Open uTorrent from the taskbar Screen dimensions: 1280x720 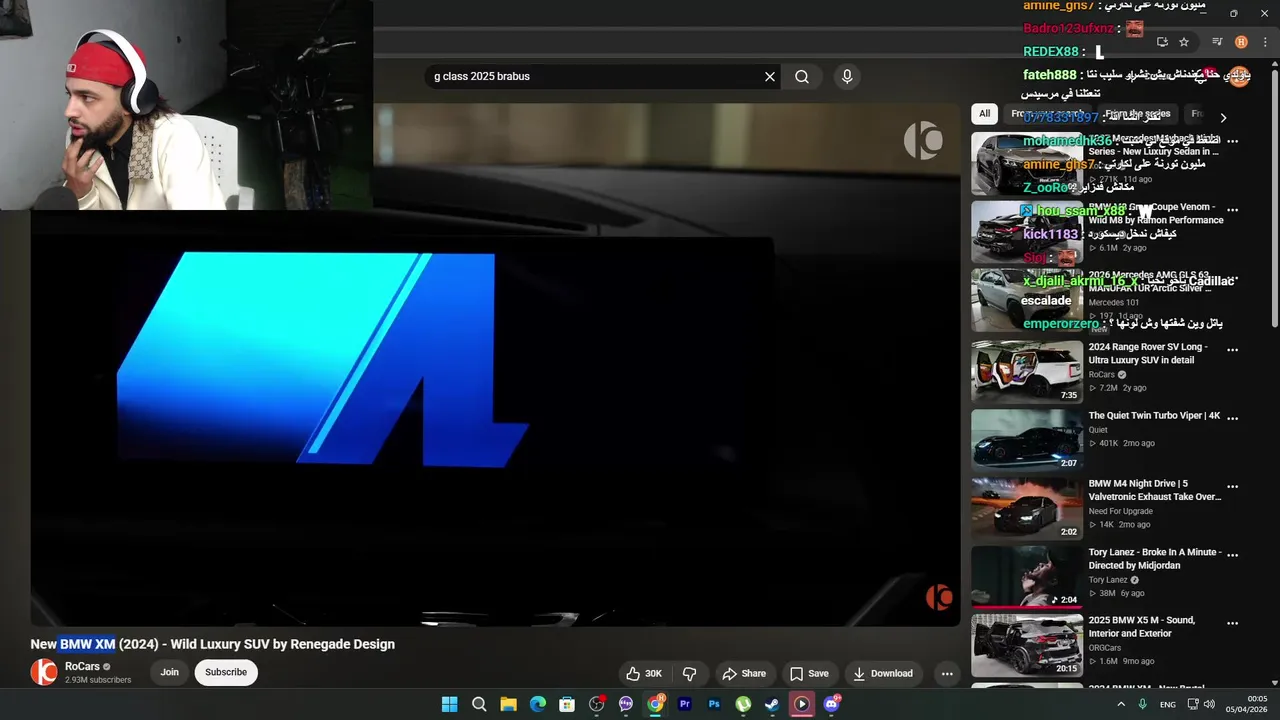point(743,704)
